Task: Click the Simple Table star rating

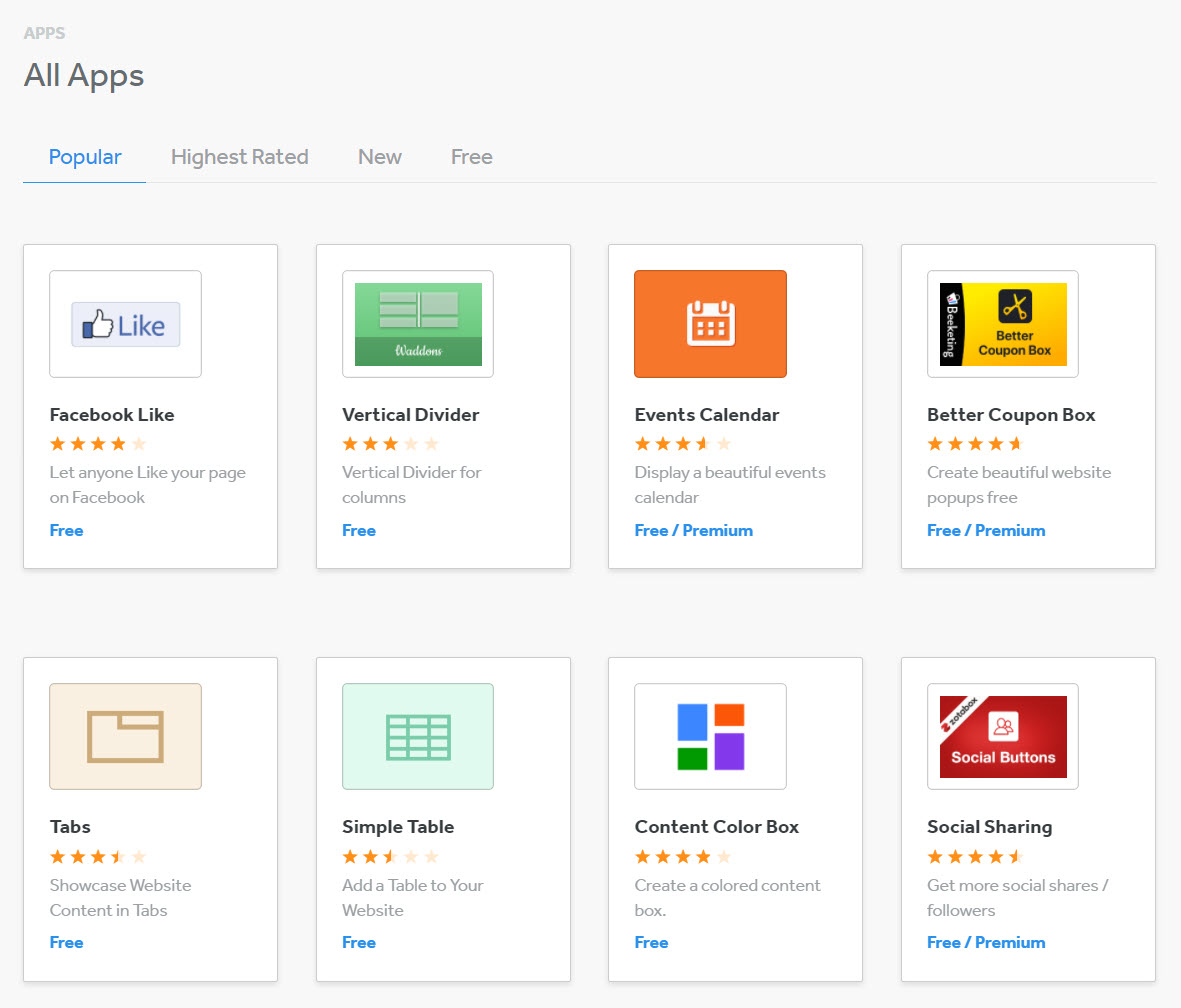Action: coord(390,857)
